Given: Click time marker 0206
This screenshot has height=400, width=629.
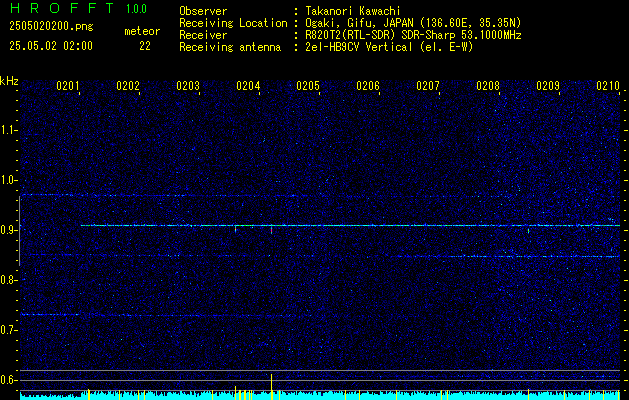Looking at the screenshot, I should (368, 85).
